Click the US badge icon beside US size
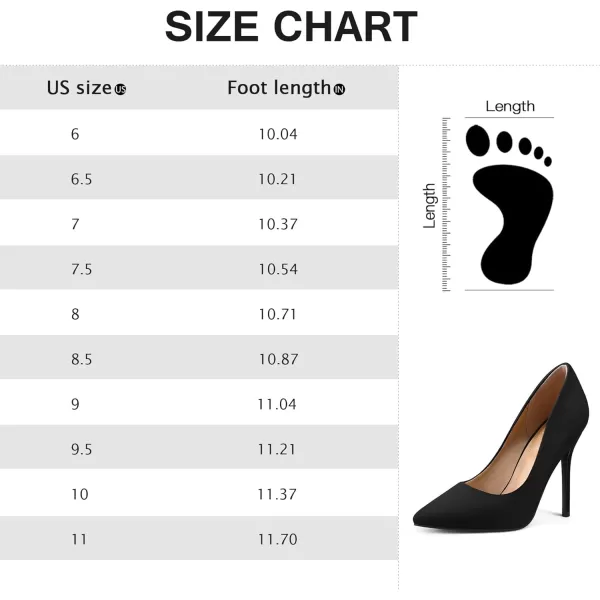The image size is (600, 600). [121, 90]
